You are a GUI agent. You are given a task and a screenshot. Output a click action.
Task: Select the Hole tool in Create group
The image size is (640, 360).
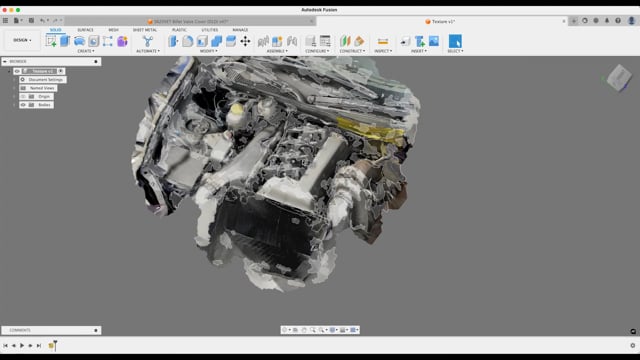click(93, 41)
